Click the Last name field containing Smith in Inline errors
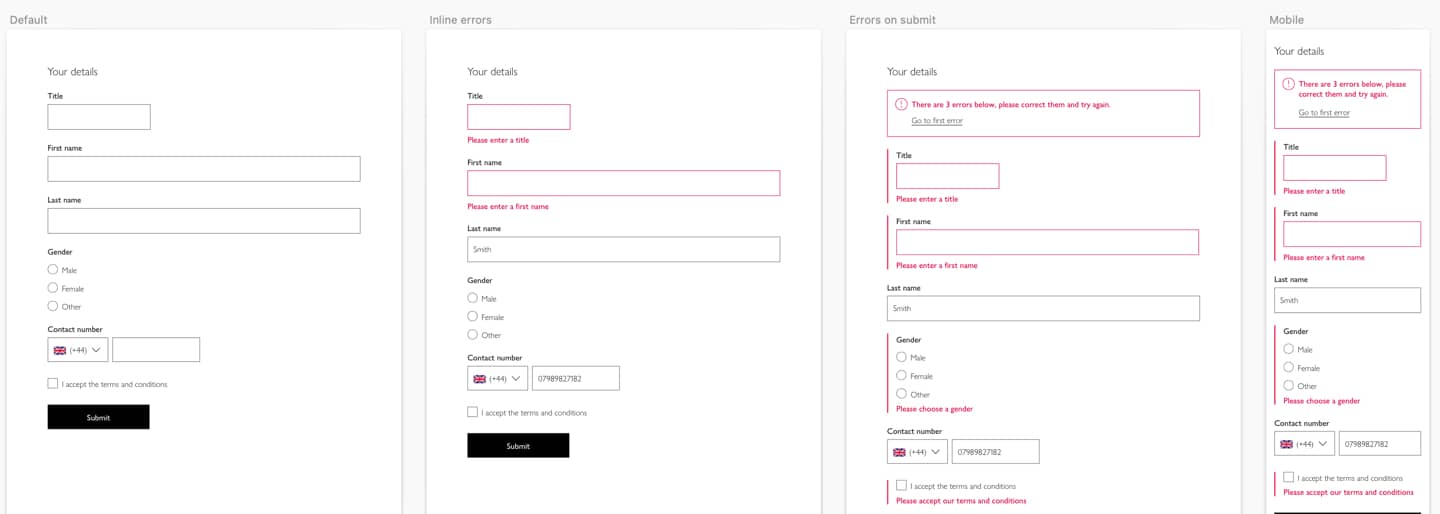1440x514 pixels. [623, 250]
